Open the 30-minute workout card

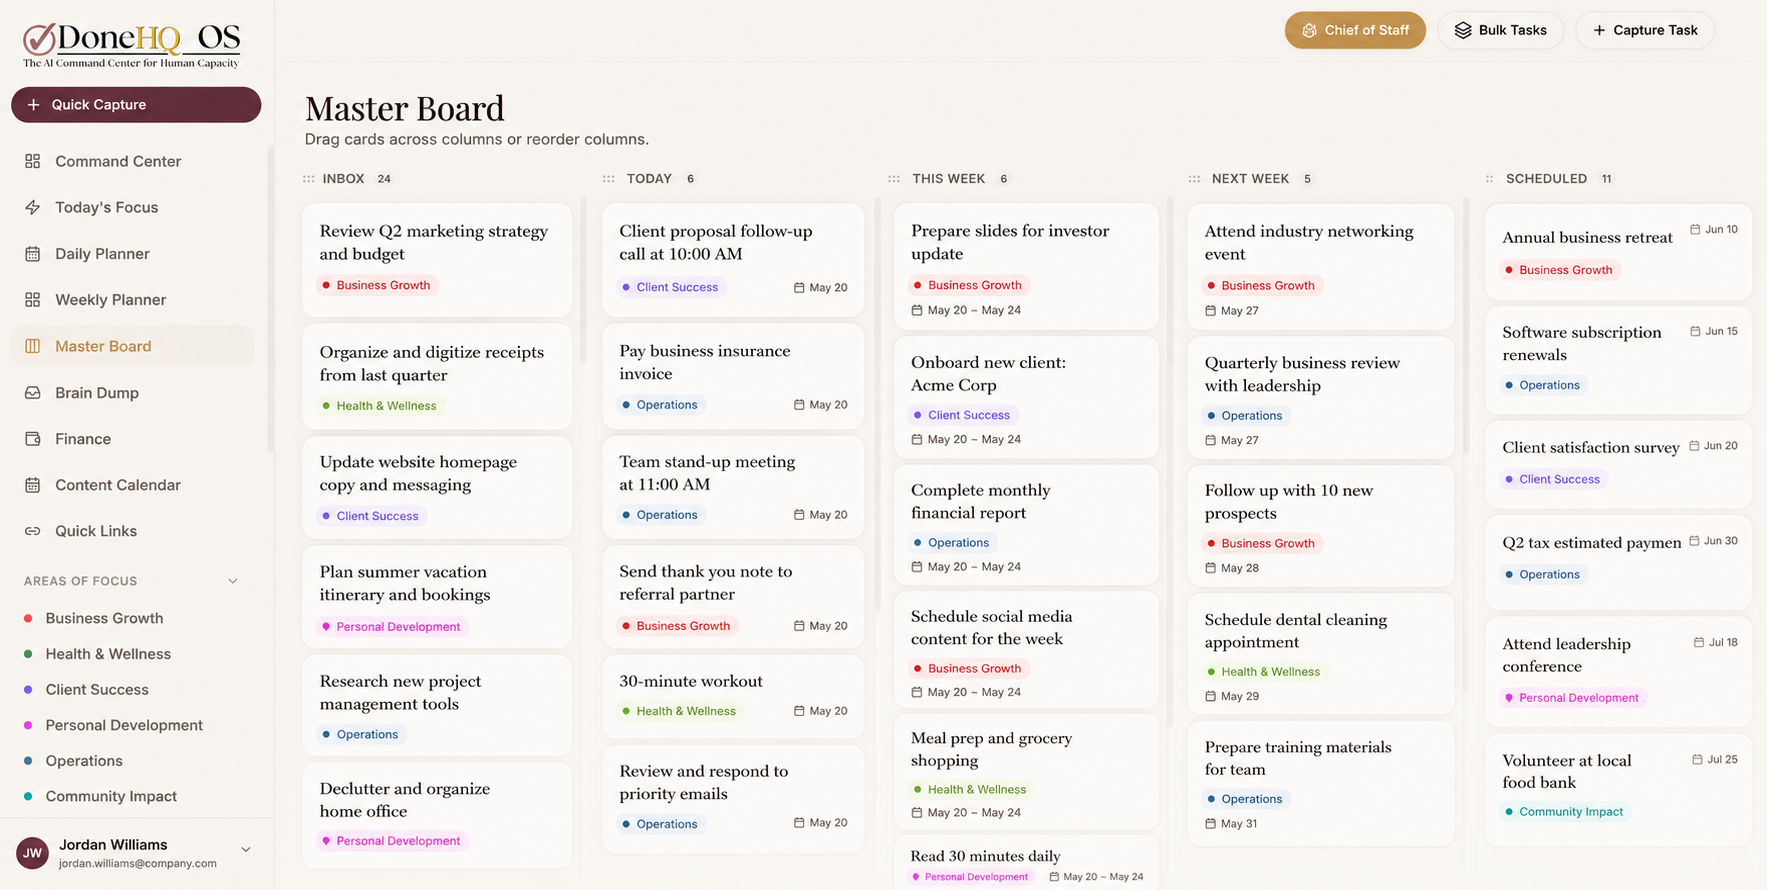point(733,696)
